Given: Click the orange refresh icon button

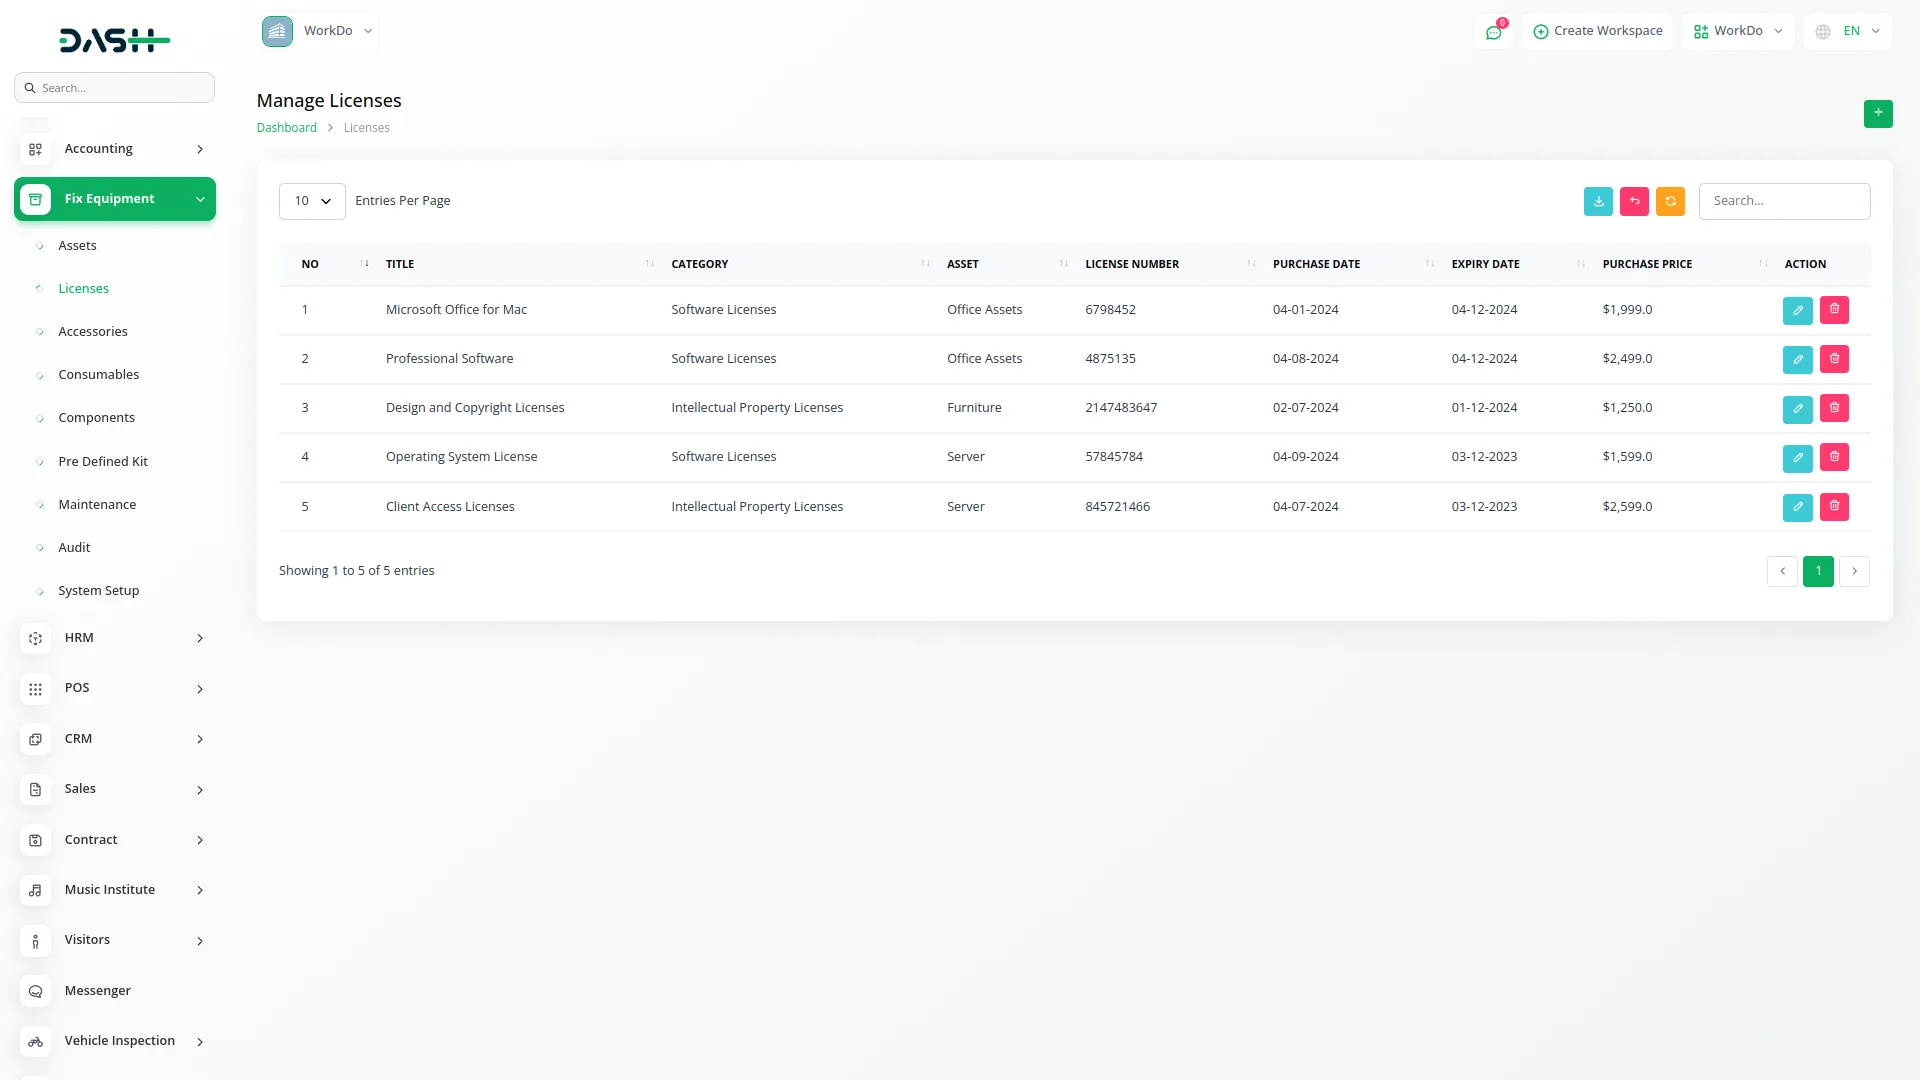Looking at the screenshot, I should [x=1670, y=201].
